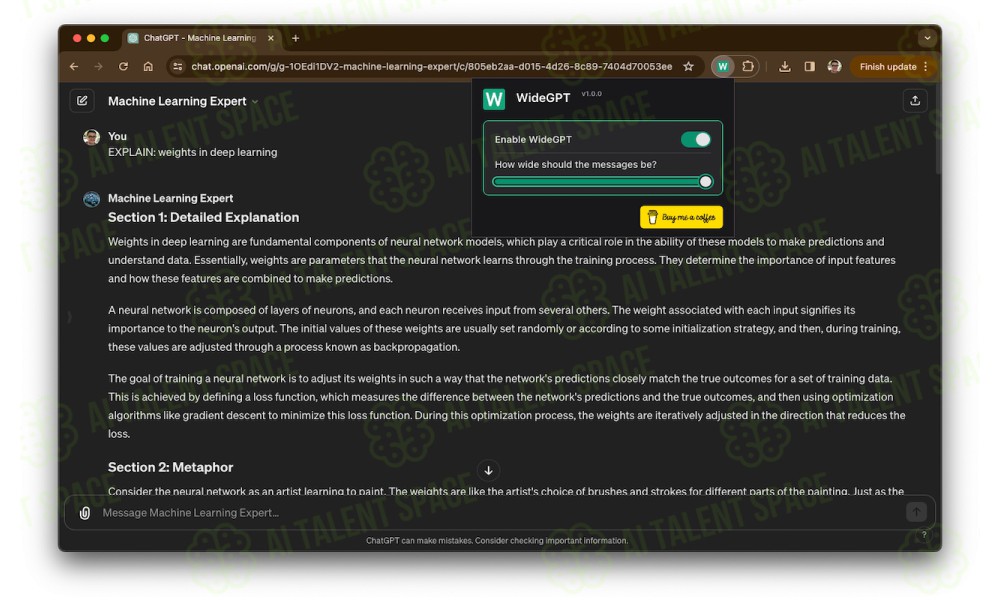Reload the ChatGPT page

point(123,66)
